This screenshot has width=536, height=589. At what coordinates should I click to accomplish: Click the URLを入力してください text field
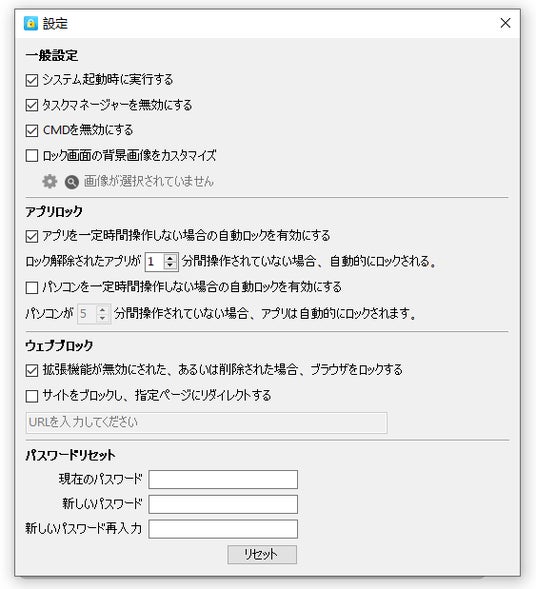click(x=207, y=423)
